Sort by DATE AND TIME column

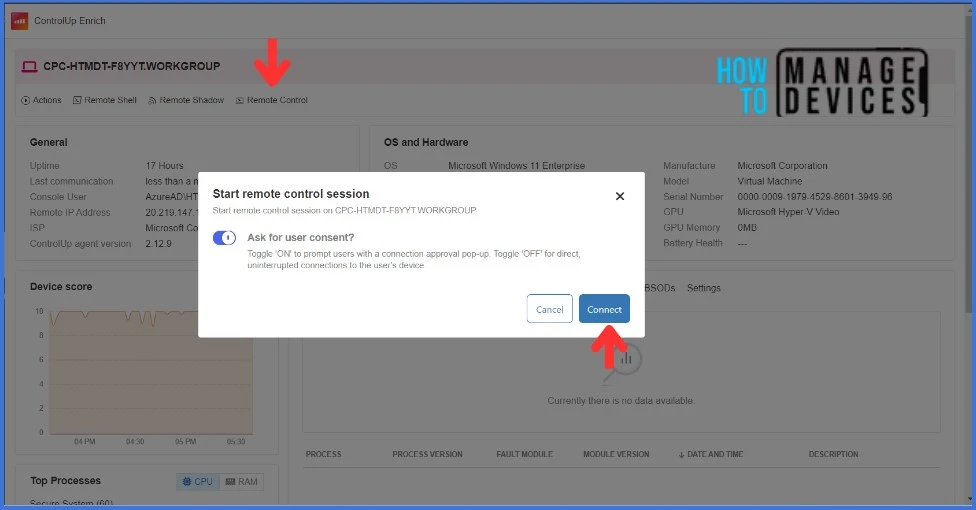[x=711, y=454]
